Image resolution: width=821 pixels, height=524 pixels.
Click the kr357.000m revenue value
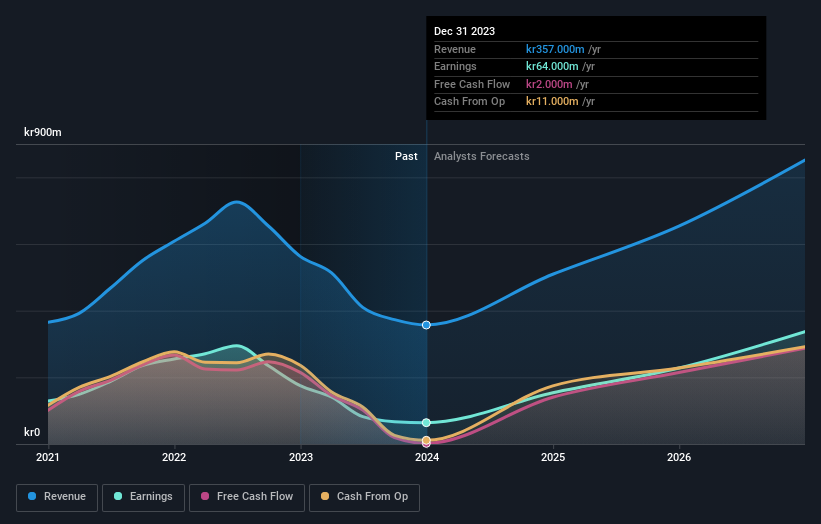[555, 49]
